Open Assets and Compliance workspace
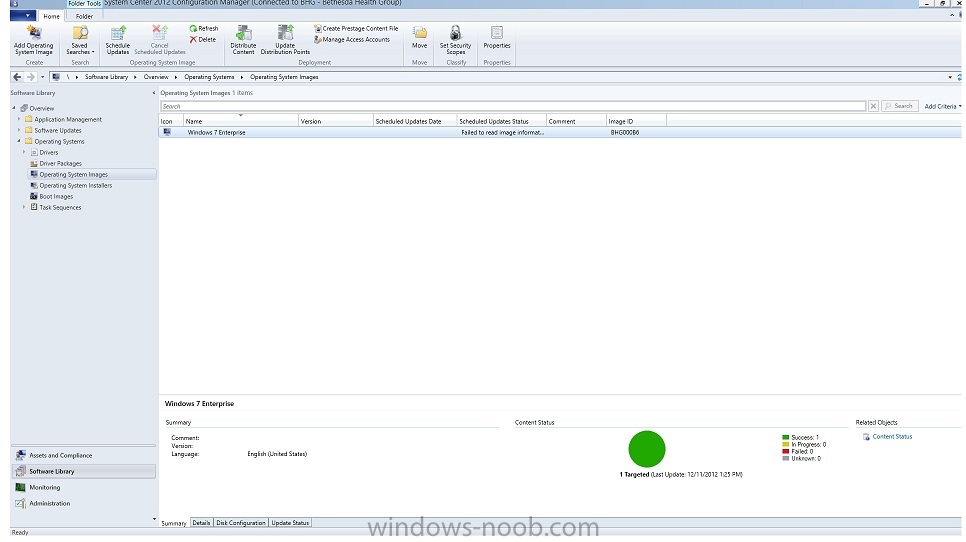This screenshot has height=542, width=966. coord(83,455)
